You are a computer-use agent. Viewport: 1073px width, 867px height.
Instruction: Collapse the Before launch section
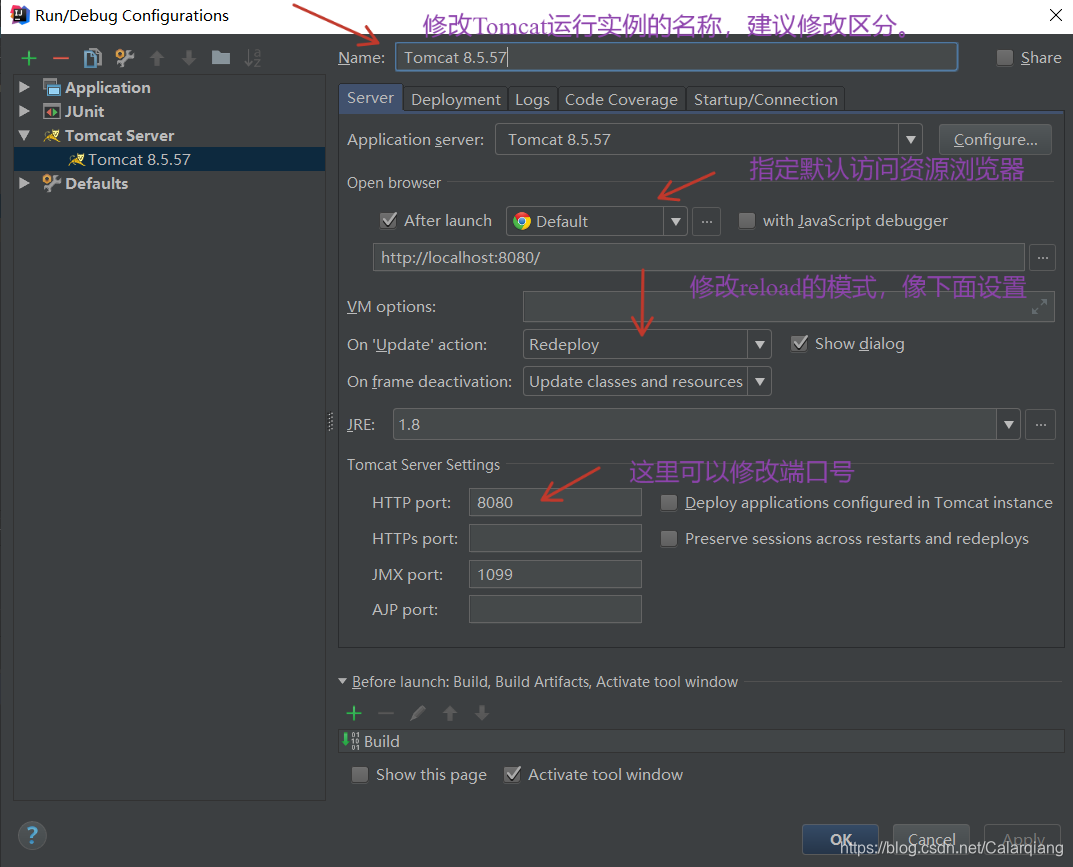click(x=342, y=682)
